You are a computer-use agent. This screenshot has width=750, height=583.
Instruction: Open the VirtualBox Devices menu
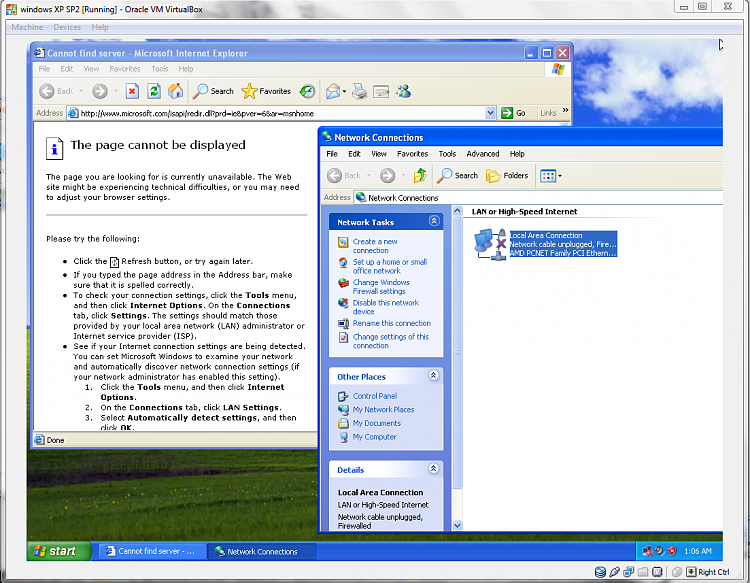point(67,27)
